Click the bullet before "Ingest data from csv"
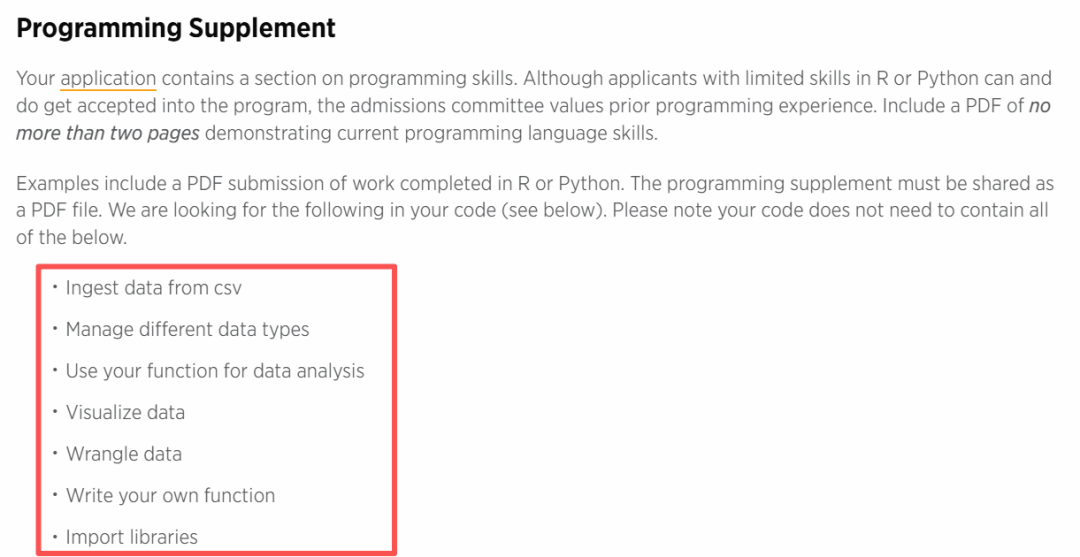This screenshot has width=1080, height=557. click(55, 288)
